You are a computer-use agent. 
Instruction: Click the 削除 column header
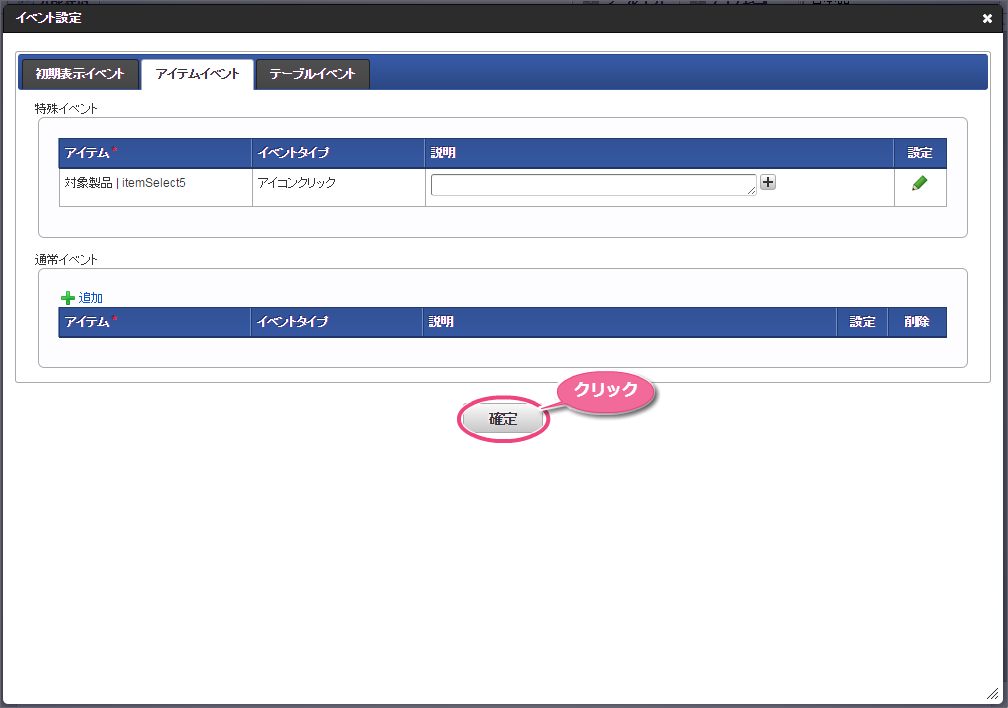(x=917, y=322)
